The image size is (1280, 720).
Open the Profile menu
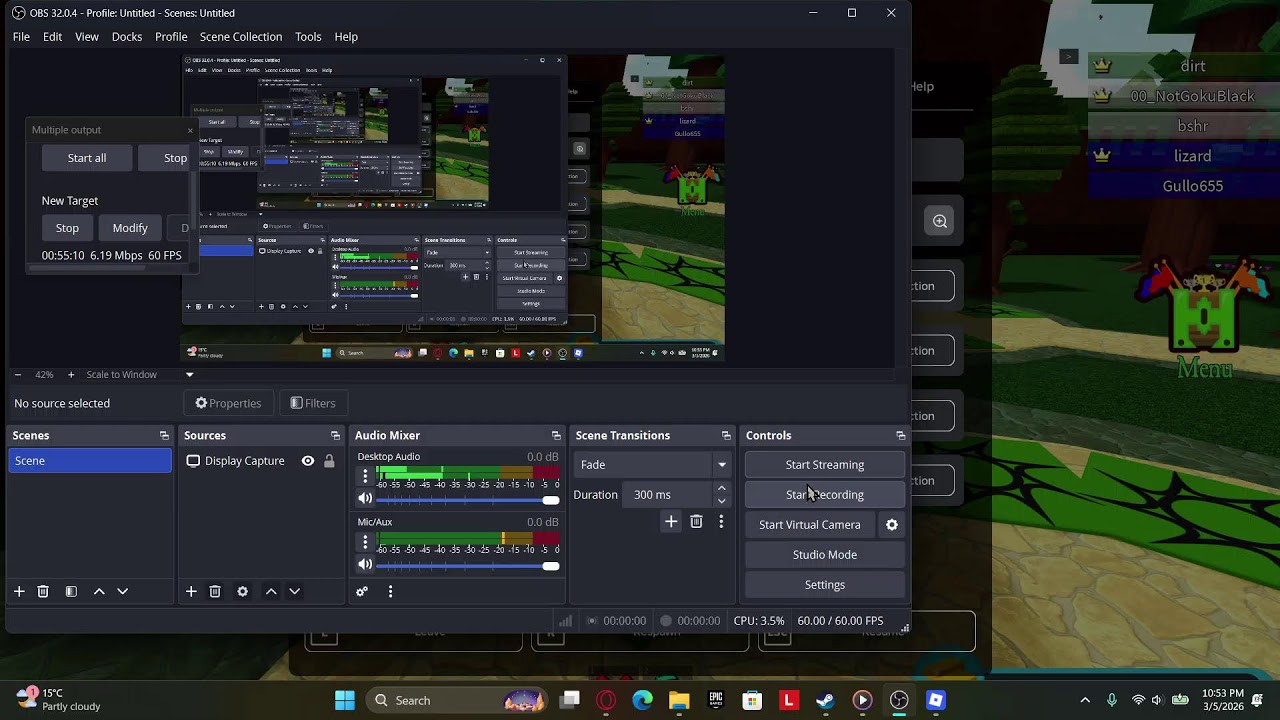click(171, 37)
